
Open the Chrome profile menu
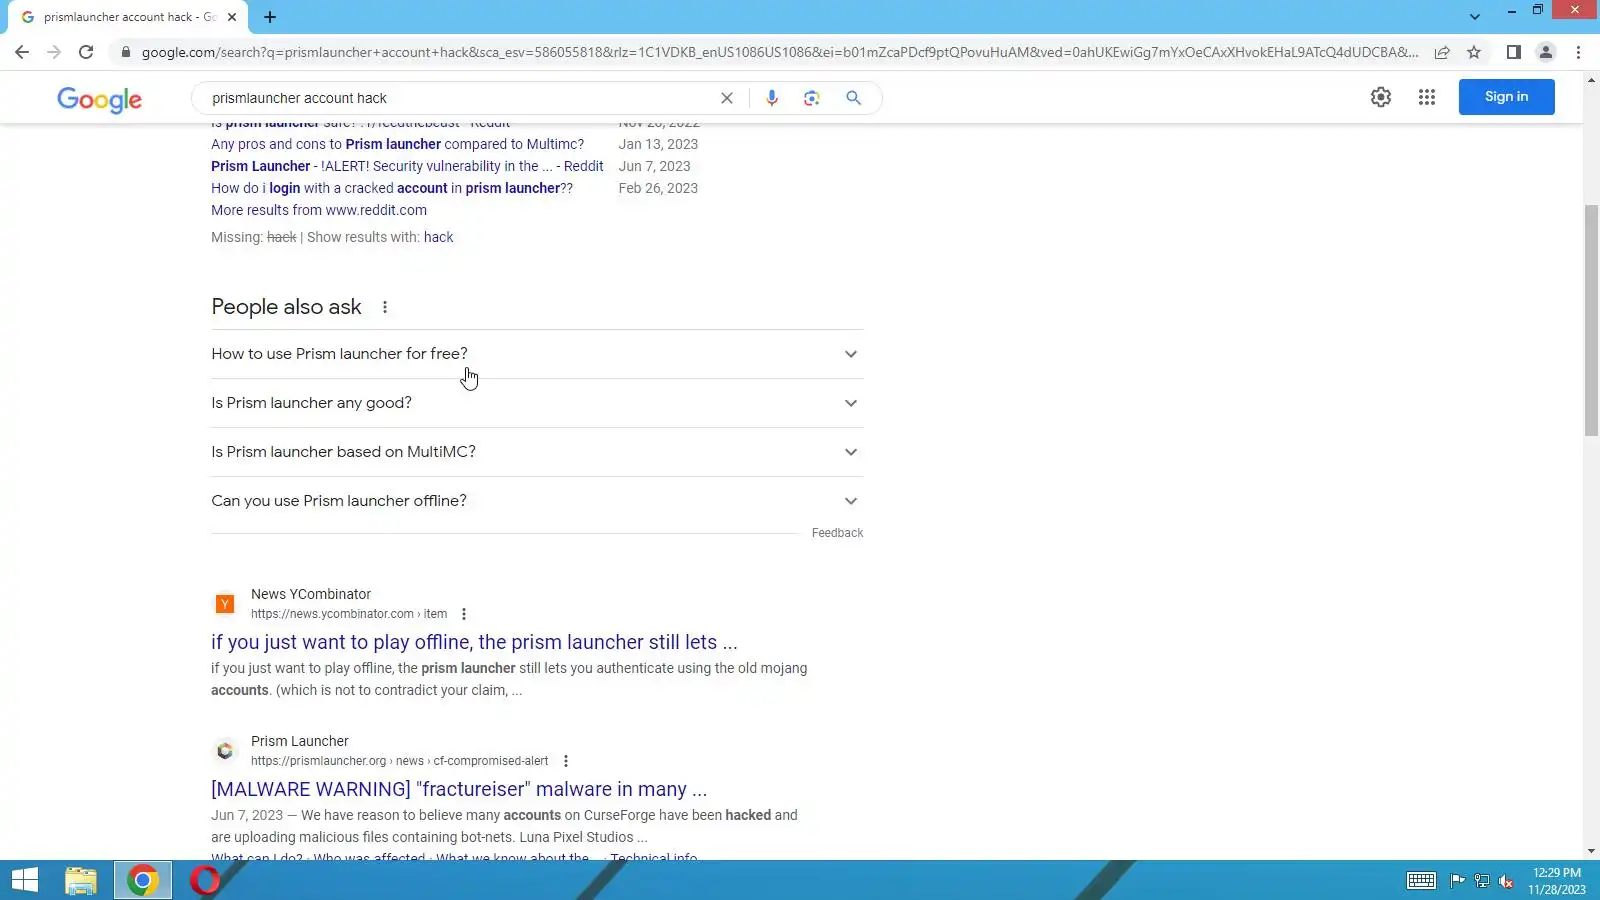[1546, 52]
